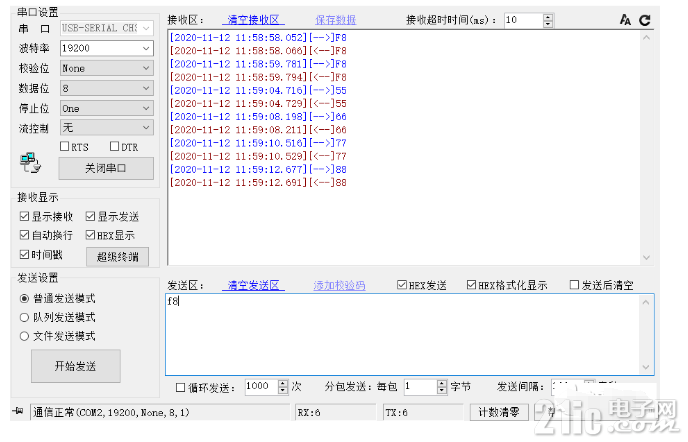Image resolution: width=688 pixels, height=442 pixels.
Task: Click the serial connection computer icon
Action: (x=30, y=163)
